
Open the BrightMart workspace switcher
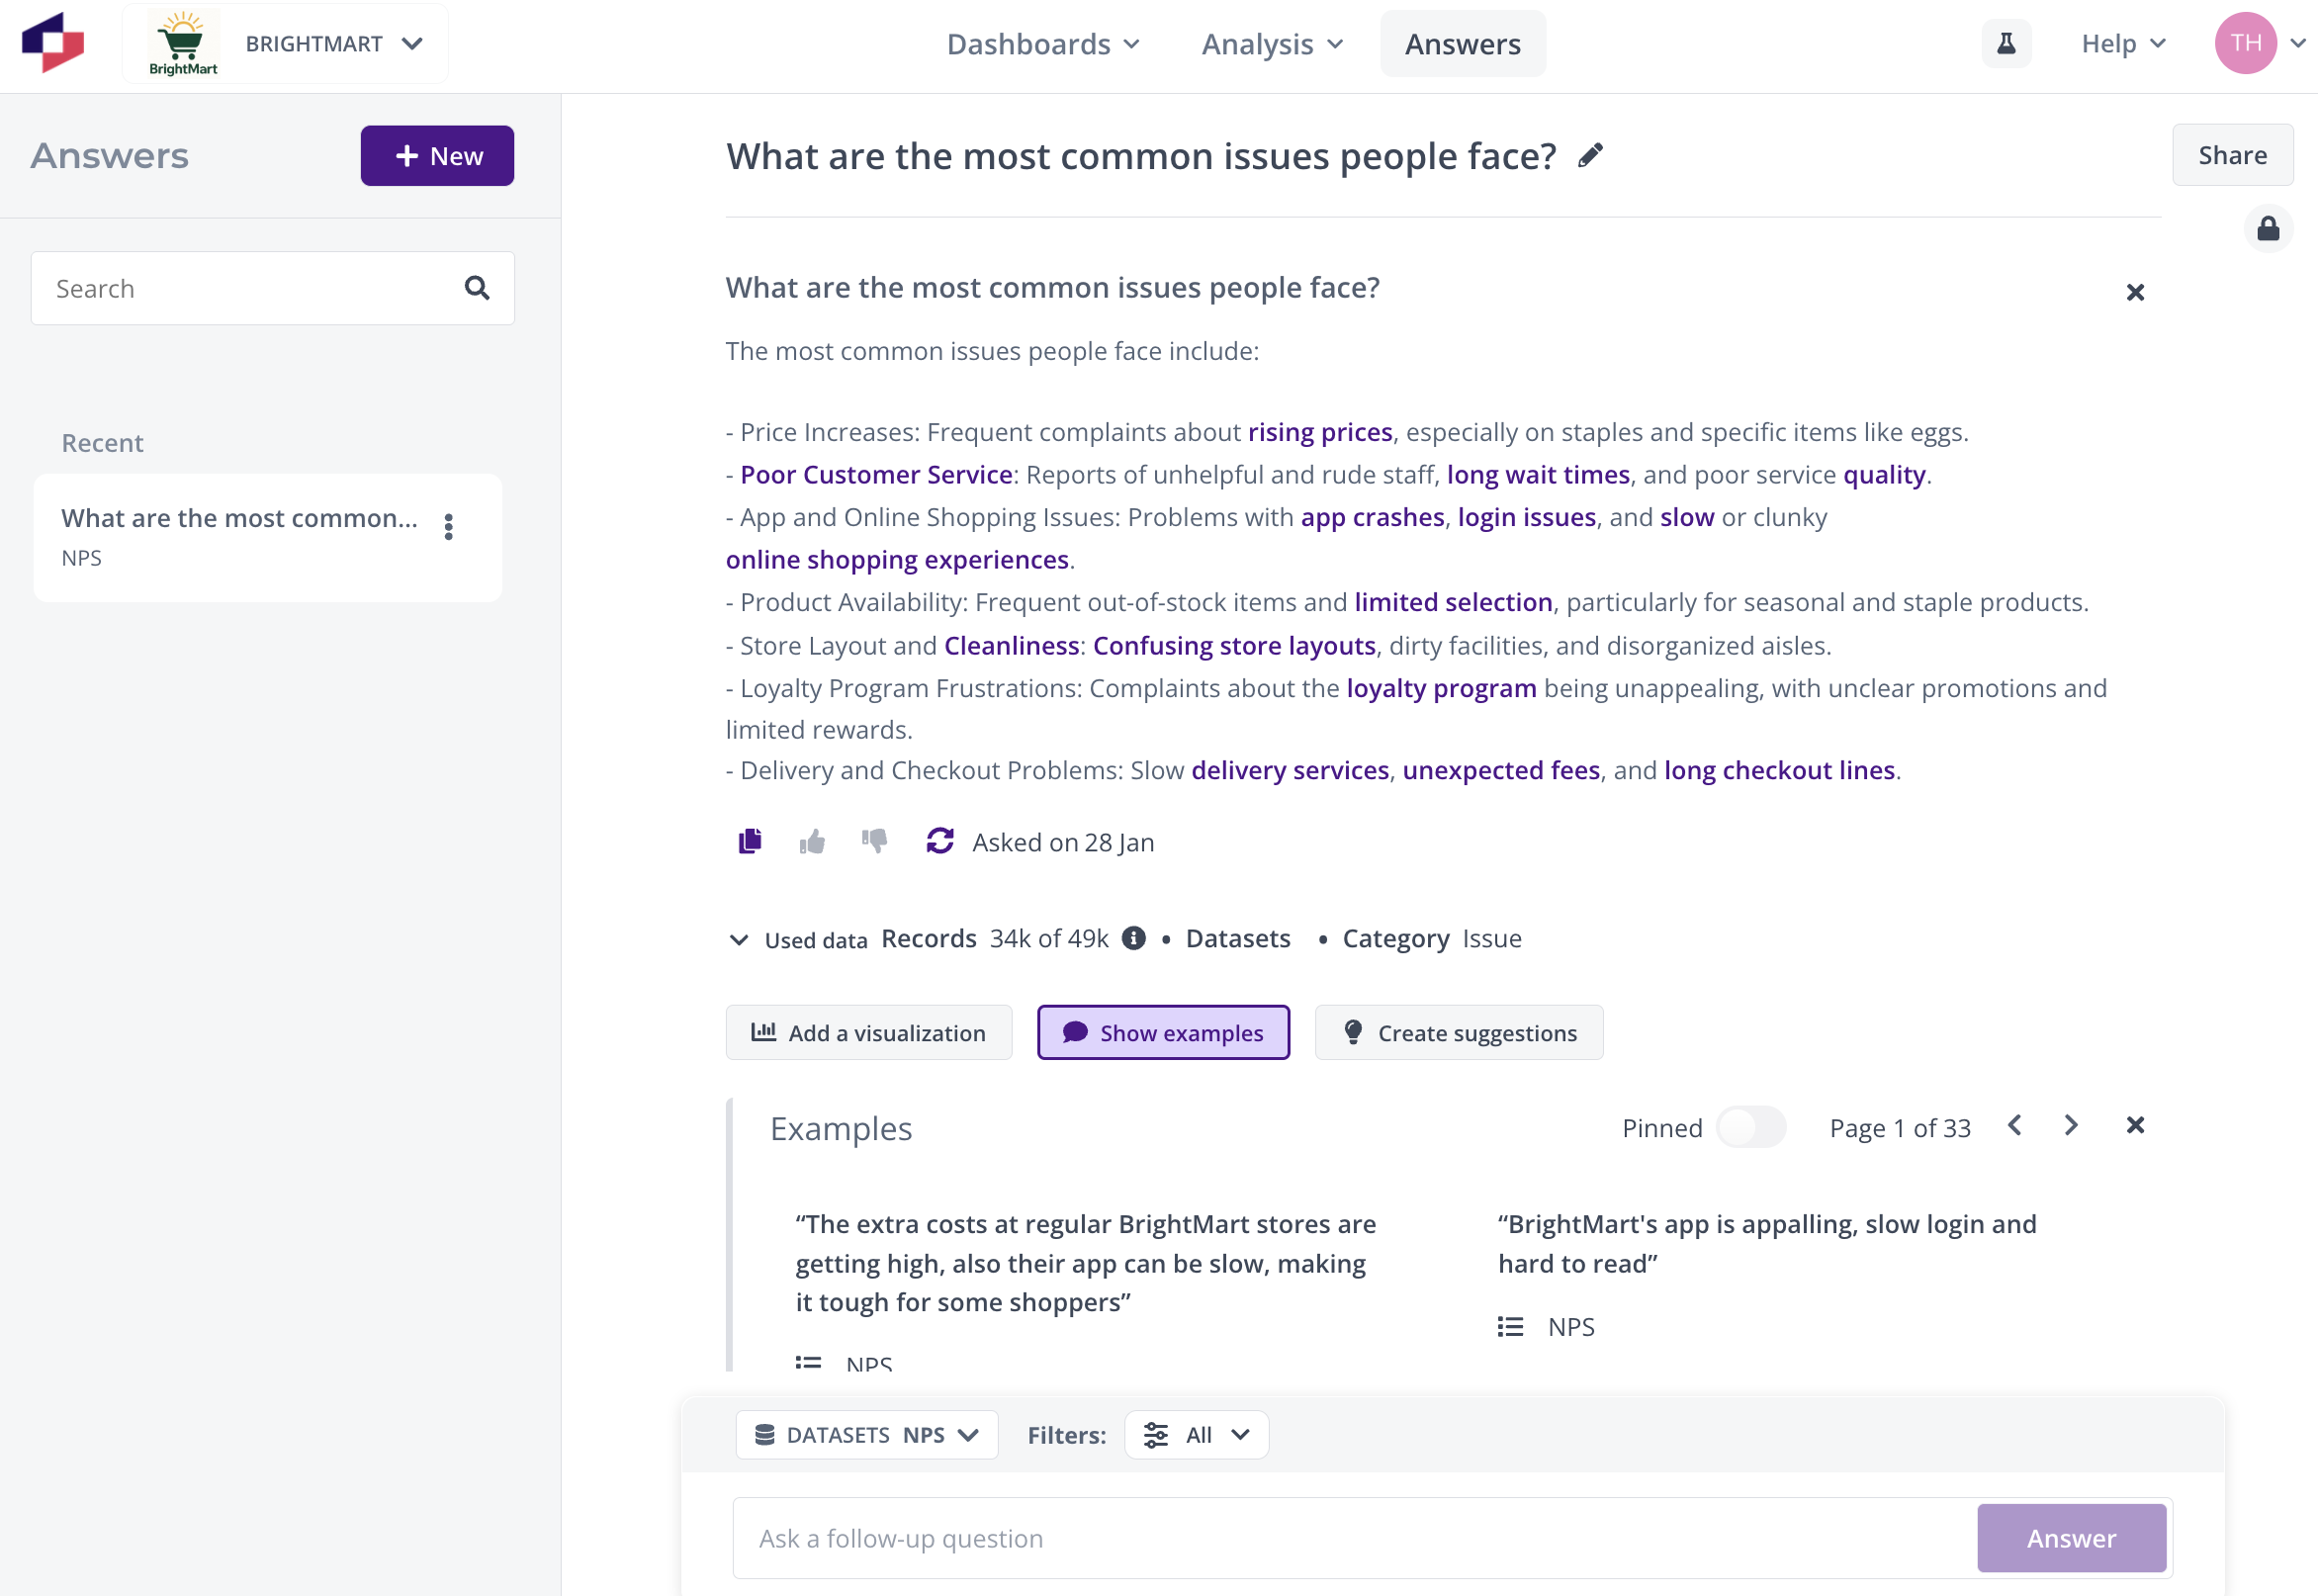point(286,43)
